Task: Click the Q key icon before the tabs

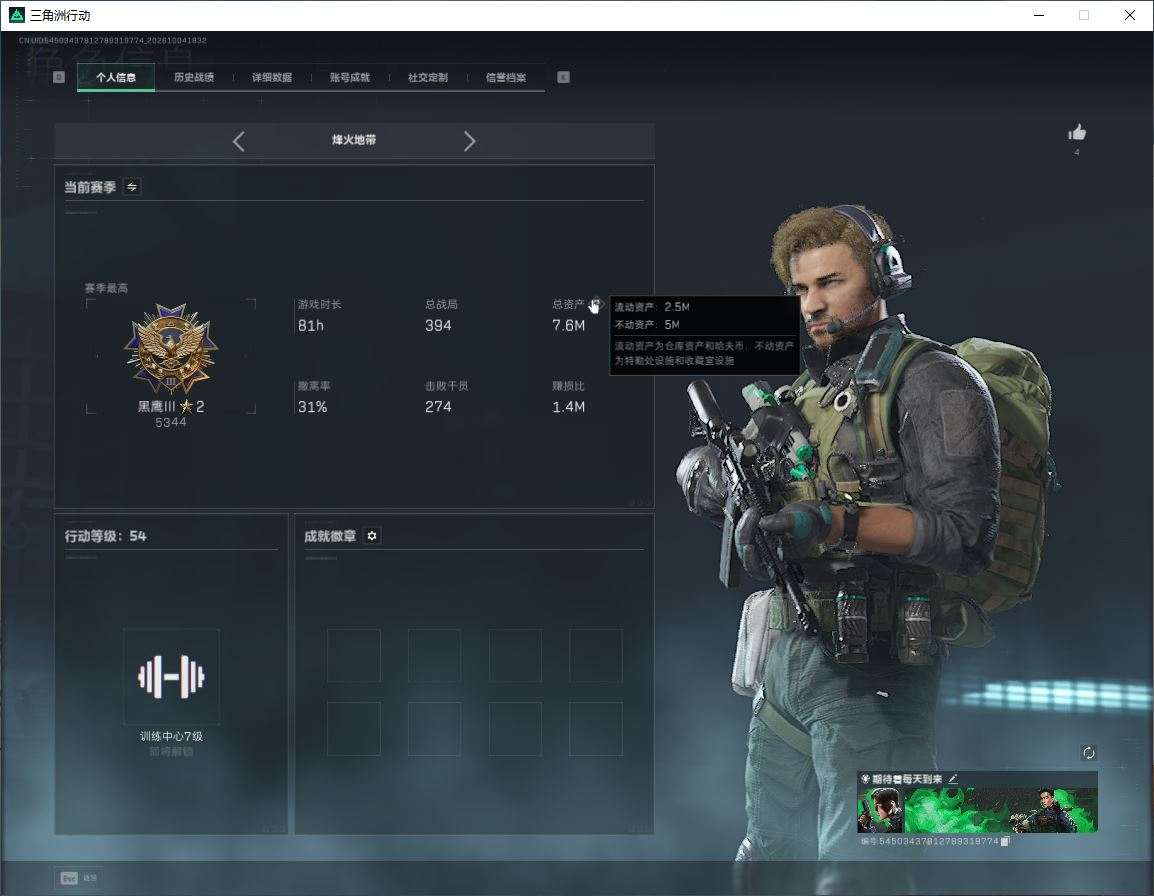Action: 59,77
